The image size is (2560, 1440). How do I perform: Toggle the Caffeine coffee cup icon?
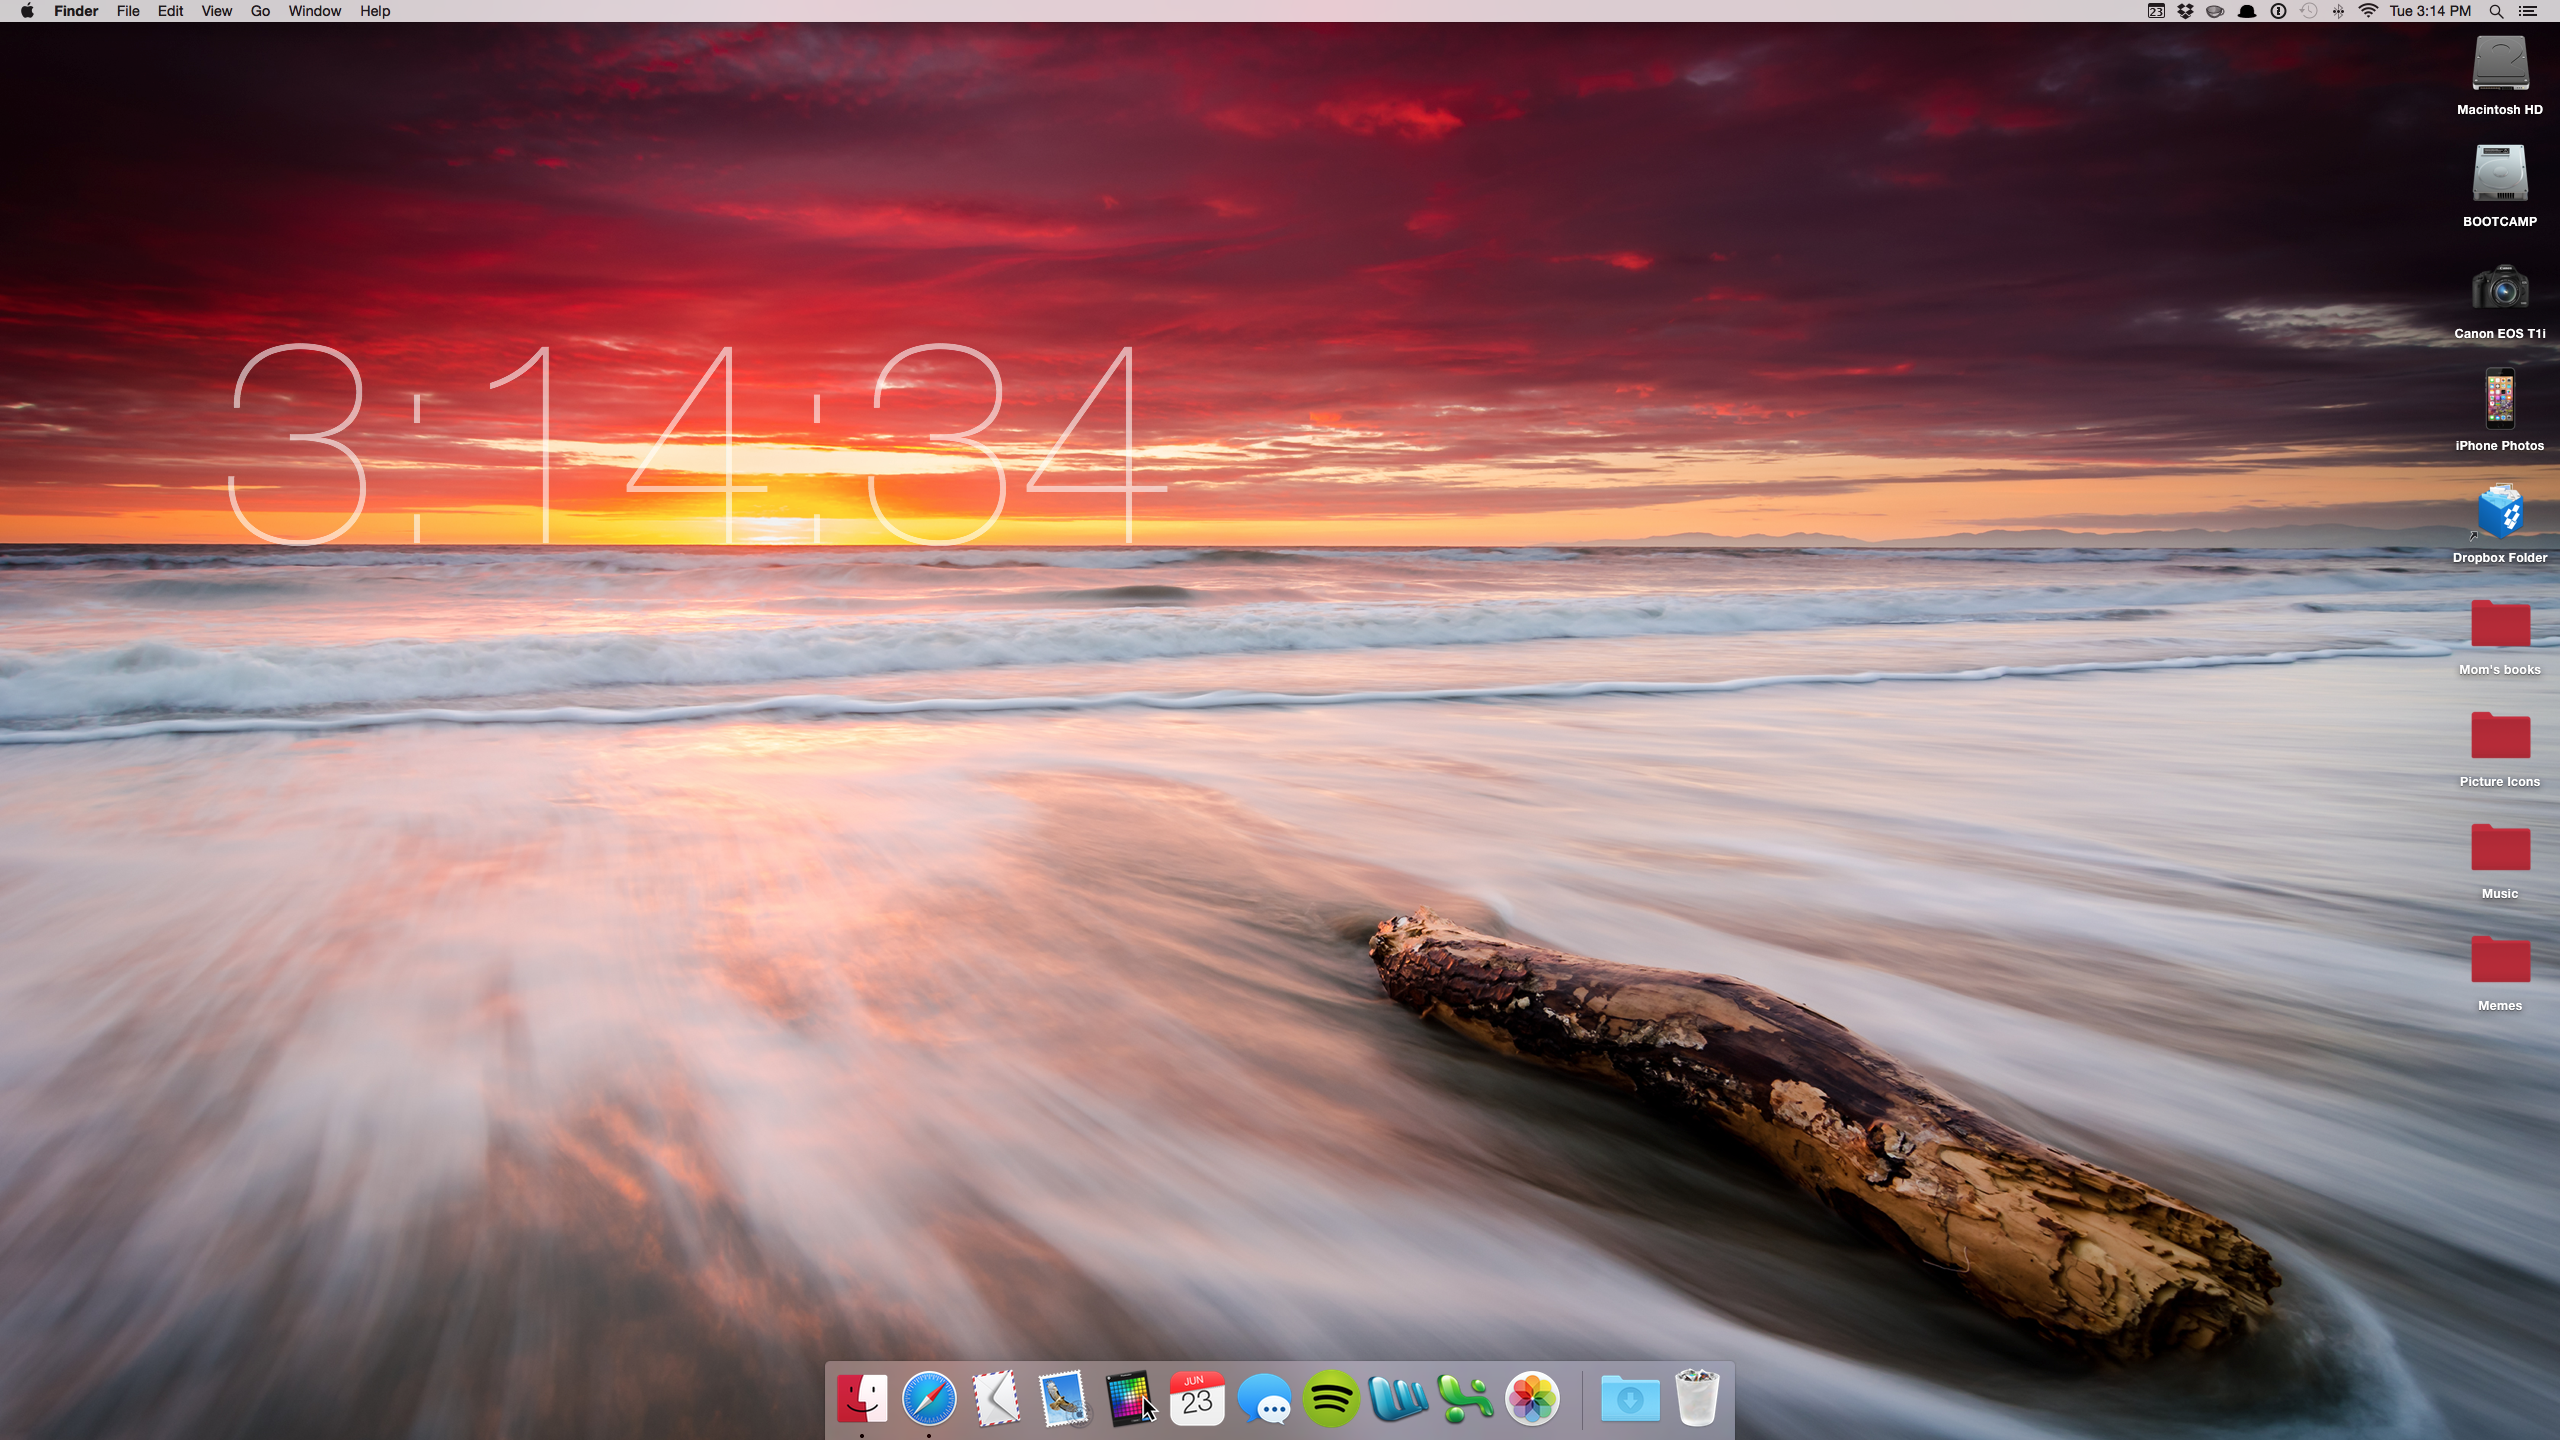click(x=2215, y=11)
